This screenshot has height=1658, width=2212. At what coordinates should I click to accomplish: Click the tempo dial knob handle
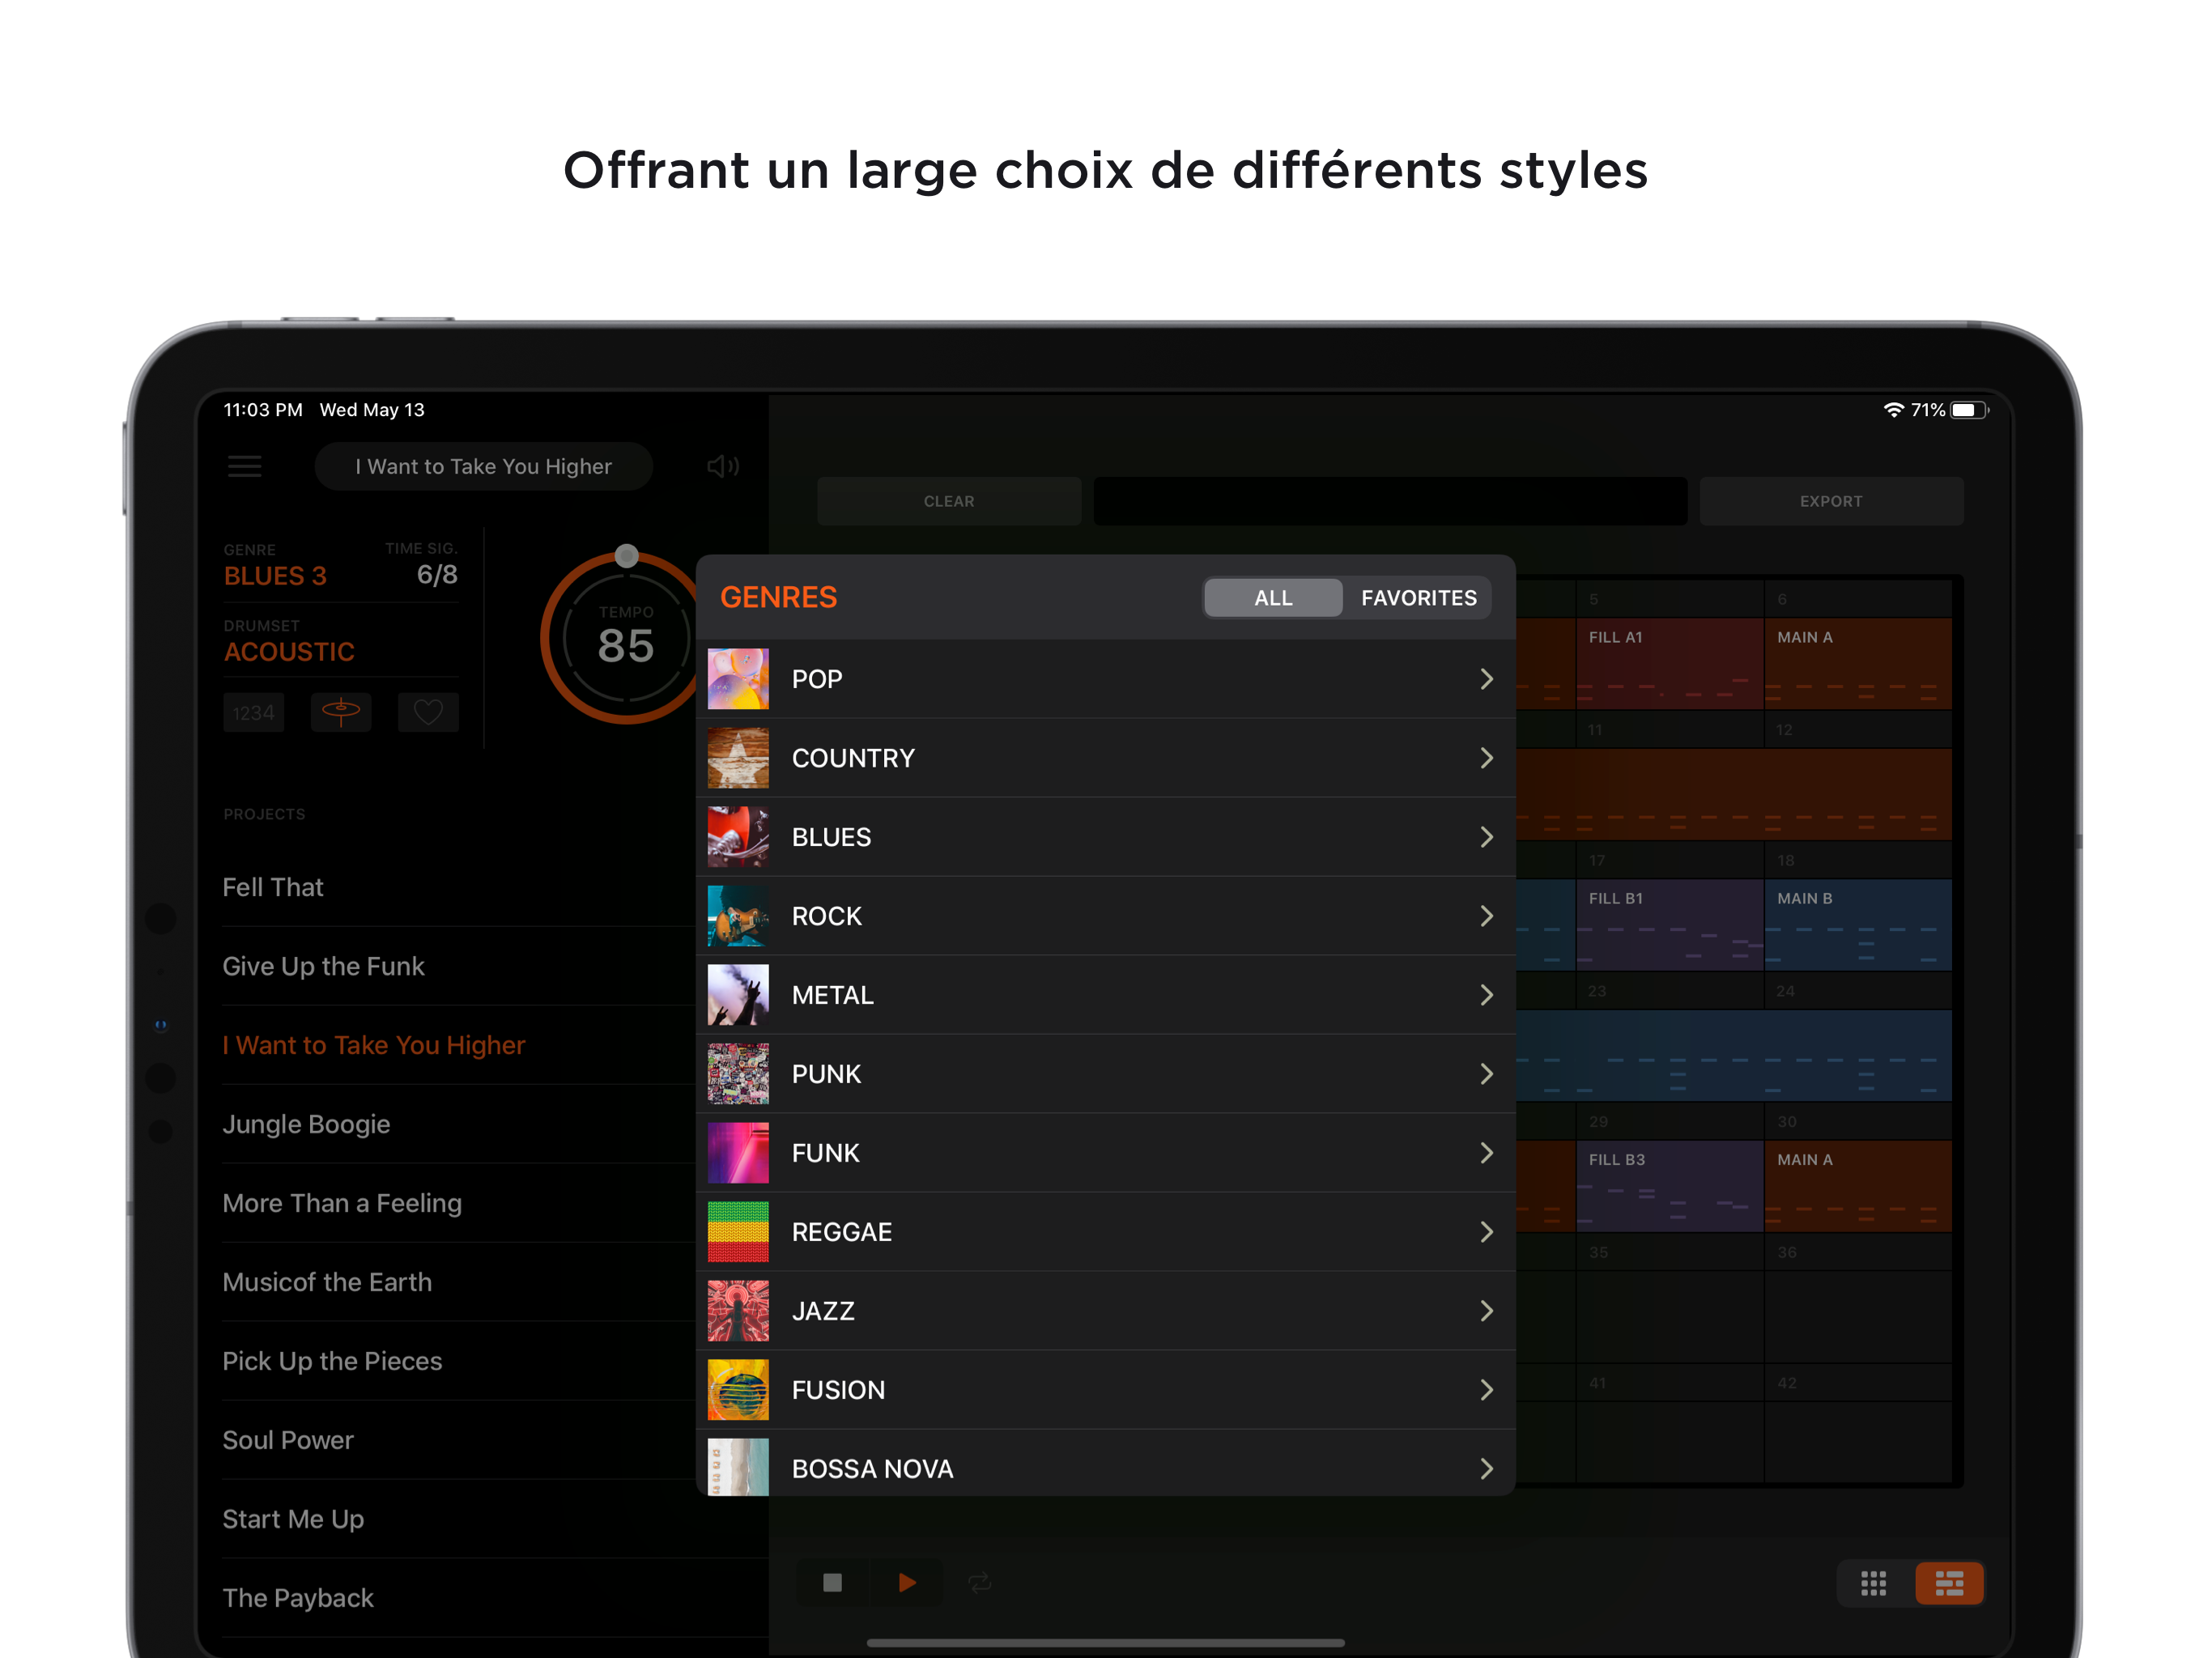click(627, 556)
